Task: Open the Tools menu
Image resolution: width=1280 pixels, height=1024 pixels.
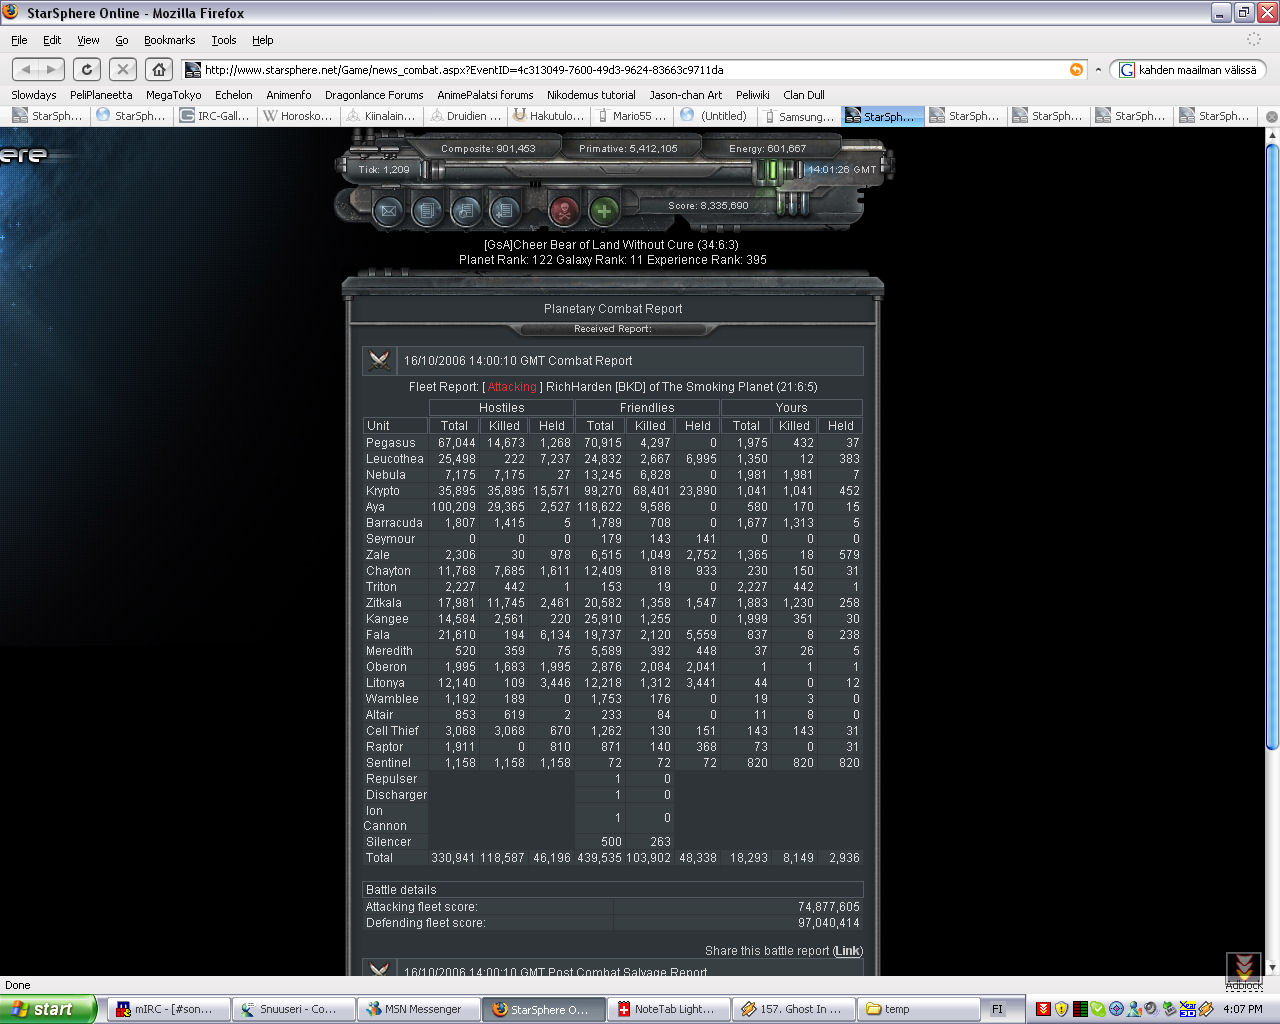Action: tap(224, 40)
